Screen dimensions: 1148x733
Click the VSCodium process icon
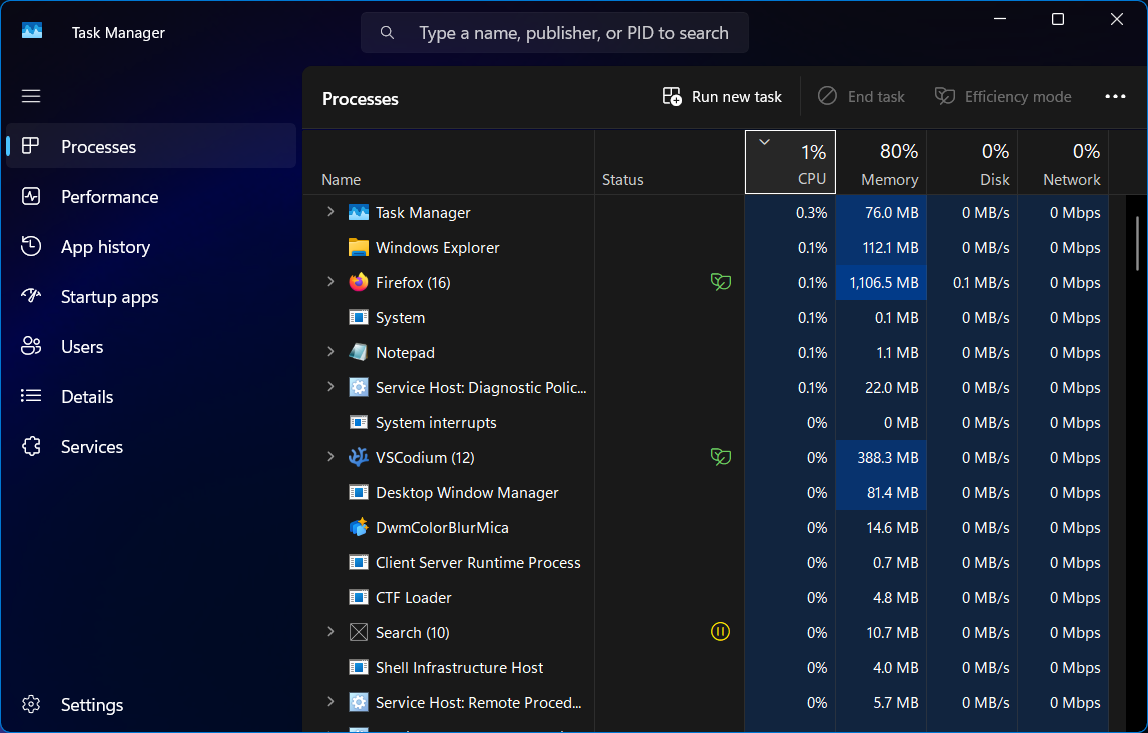point(359,458)
